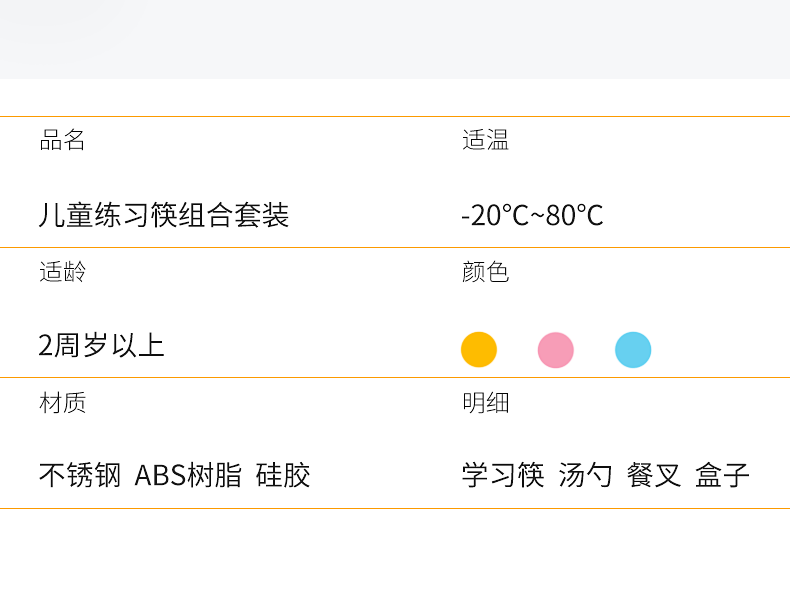Screen dimensions: 790x591
Task: Select the pink color swatch
Action: (556, 350)
